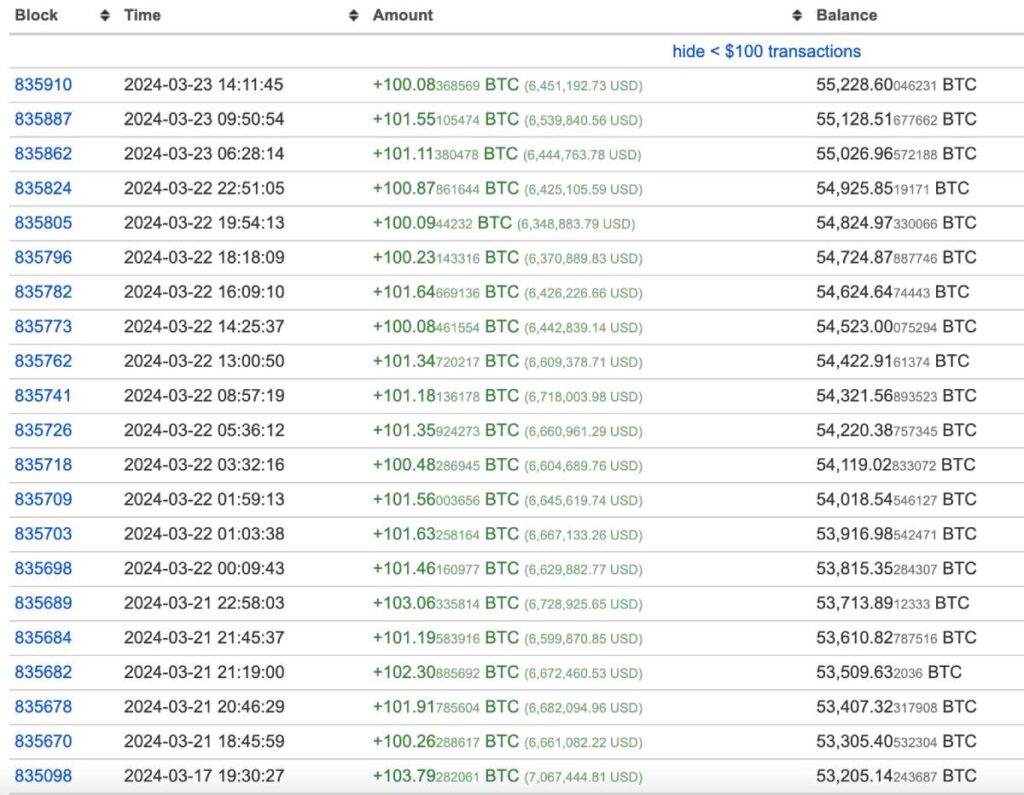The image size is (1024, 795).
Task: Toggle the hide < $100 transactions link
Action: coord(766,51)
